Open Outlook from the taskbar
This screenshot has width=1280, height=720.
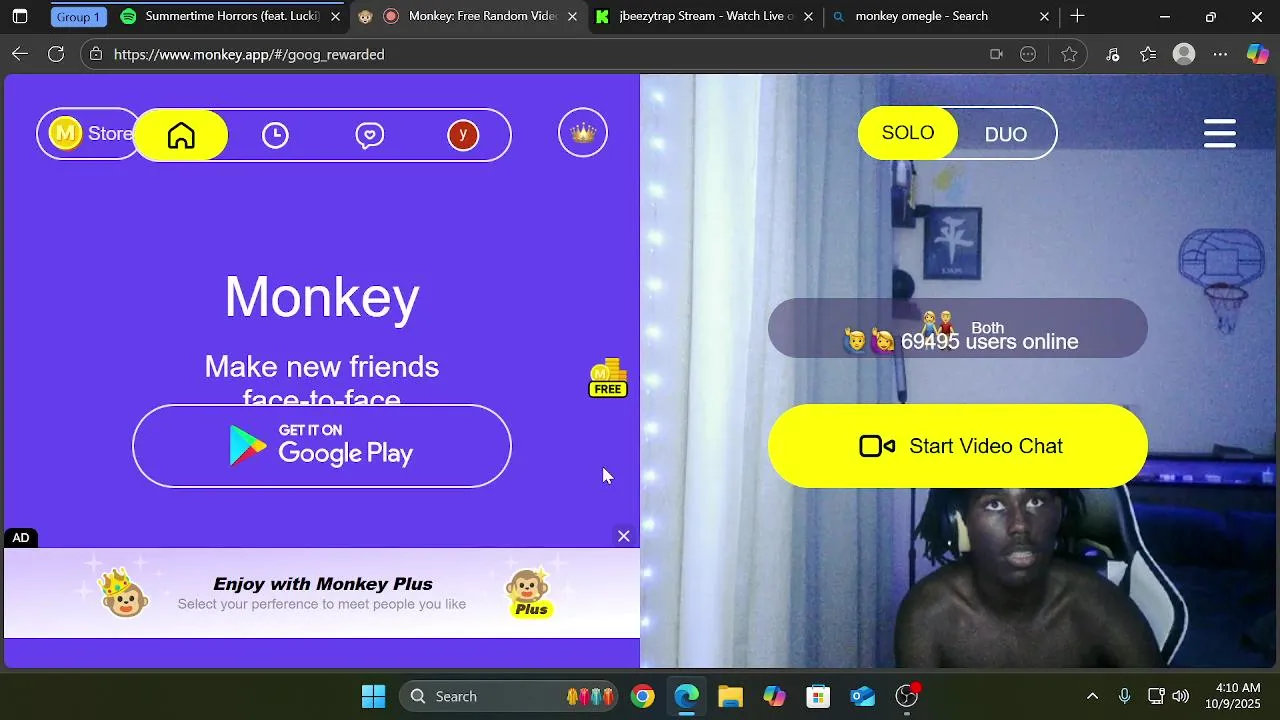[x=863, y=696]
